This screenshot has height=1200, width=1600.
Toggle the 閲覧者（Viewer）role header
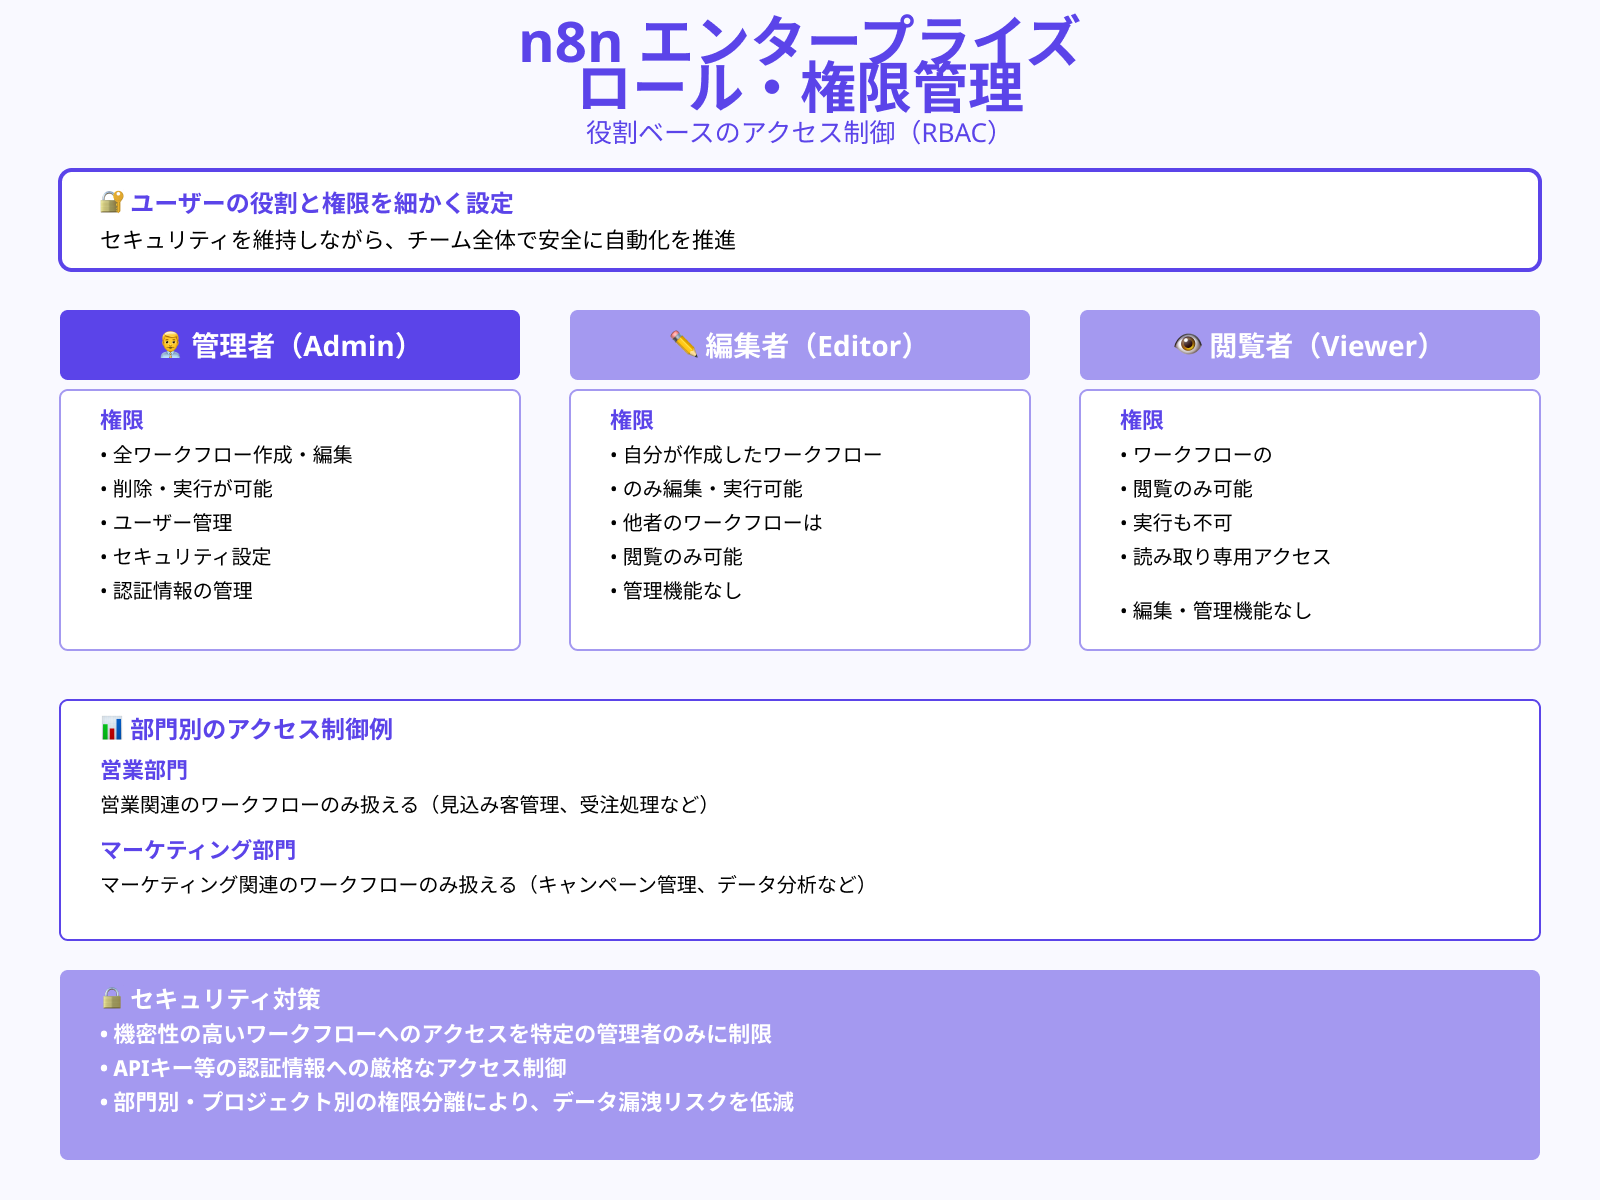pyautogui.click(x=1308, y=345)
